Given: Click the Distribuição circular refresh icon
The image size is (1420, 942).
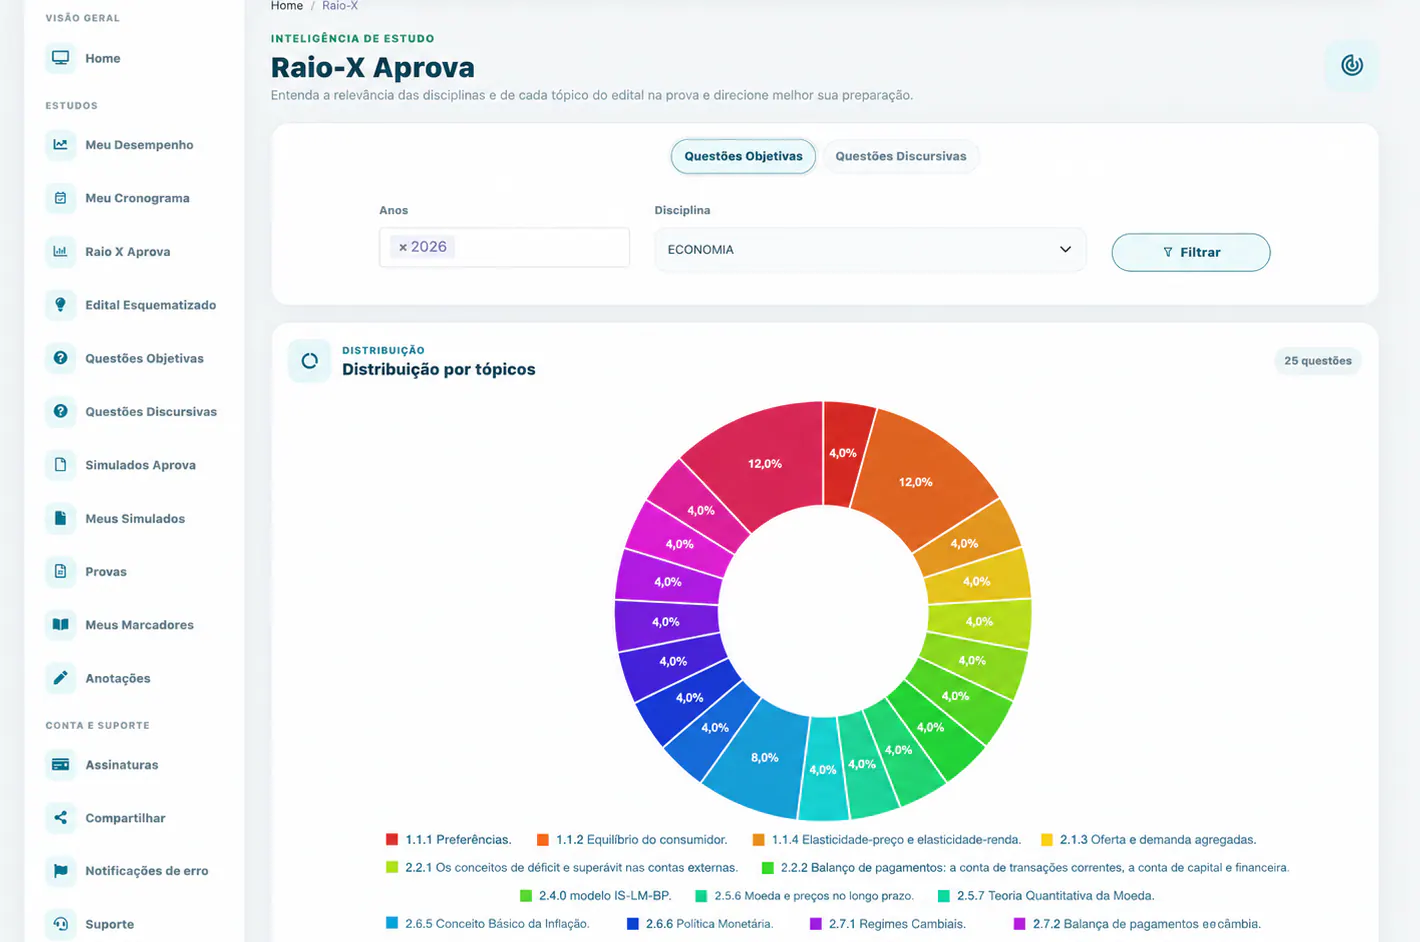Looking at the screenshot, I should tap(309, 361).
